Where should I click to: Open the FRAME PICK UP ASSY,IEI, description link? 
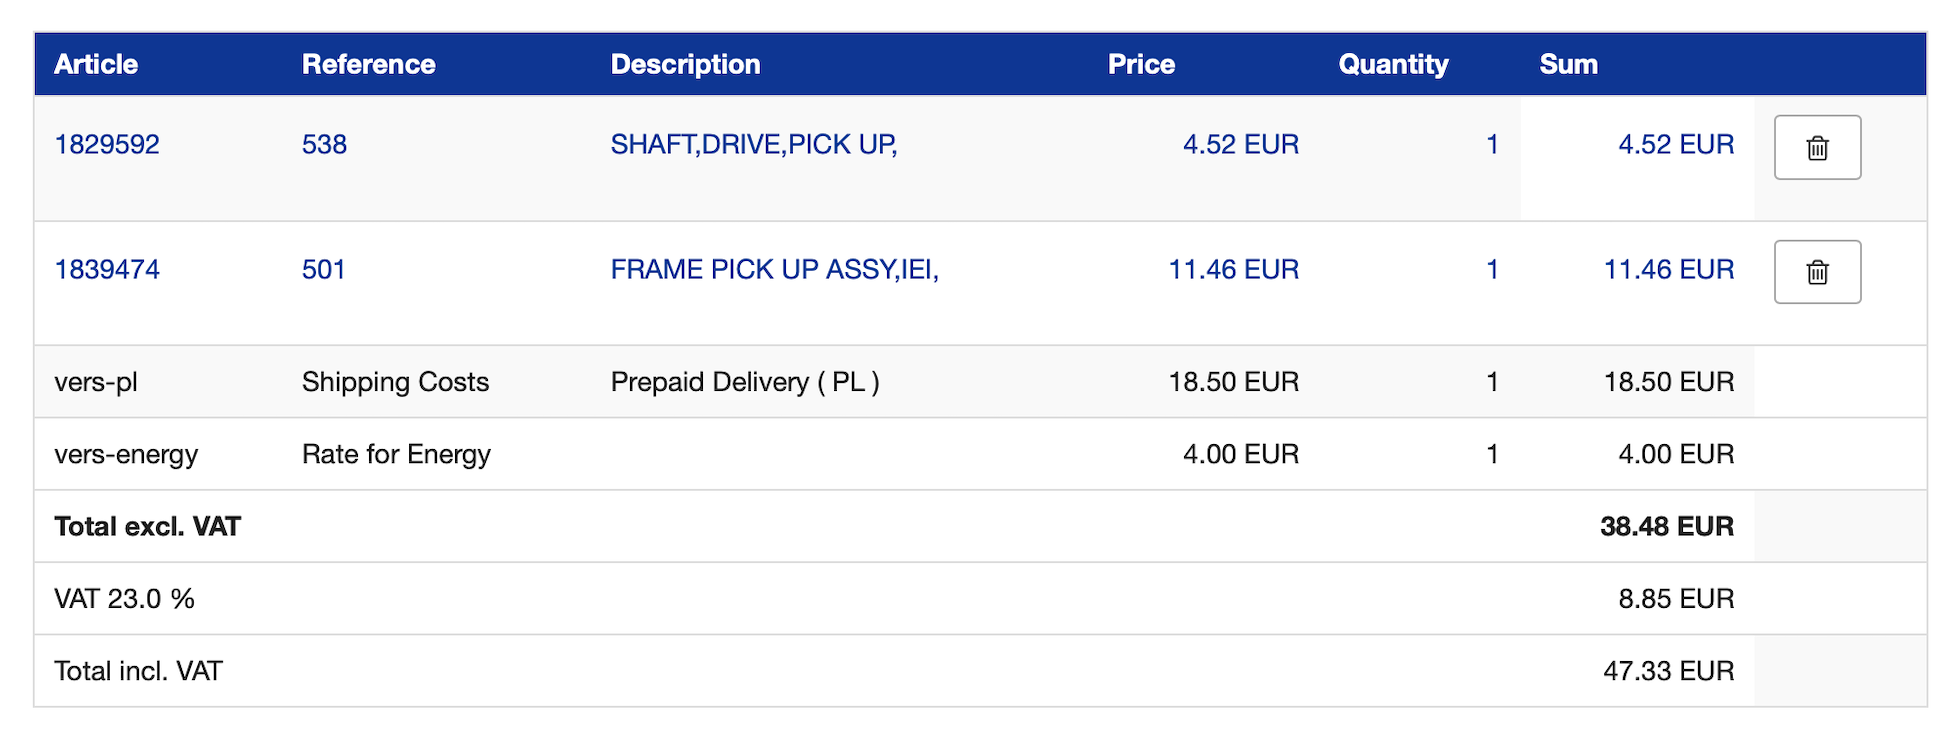775,269
